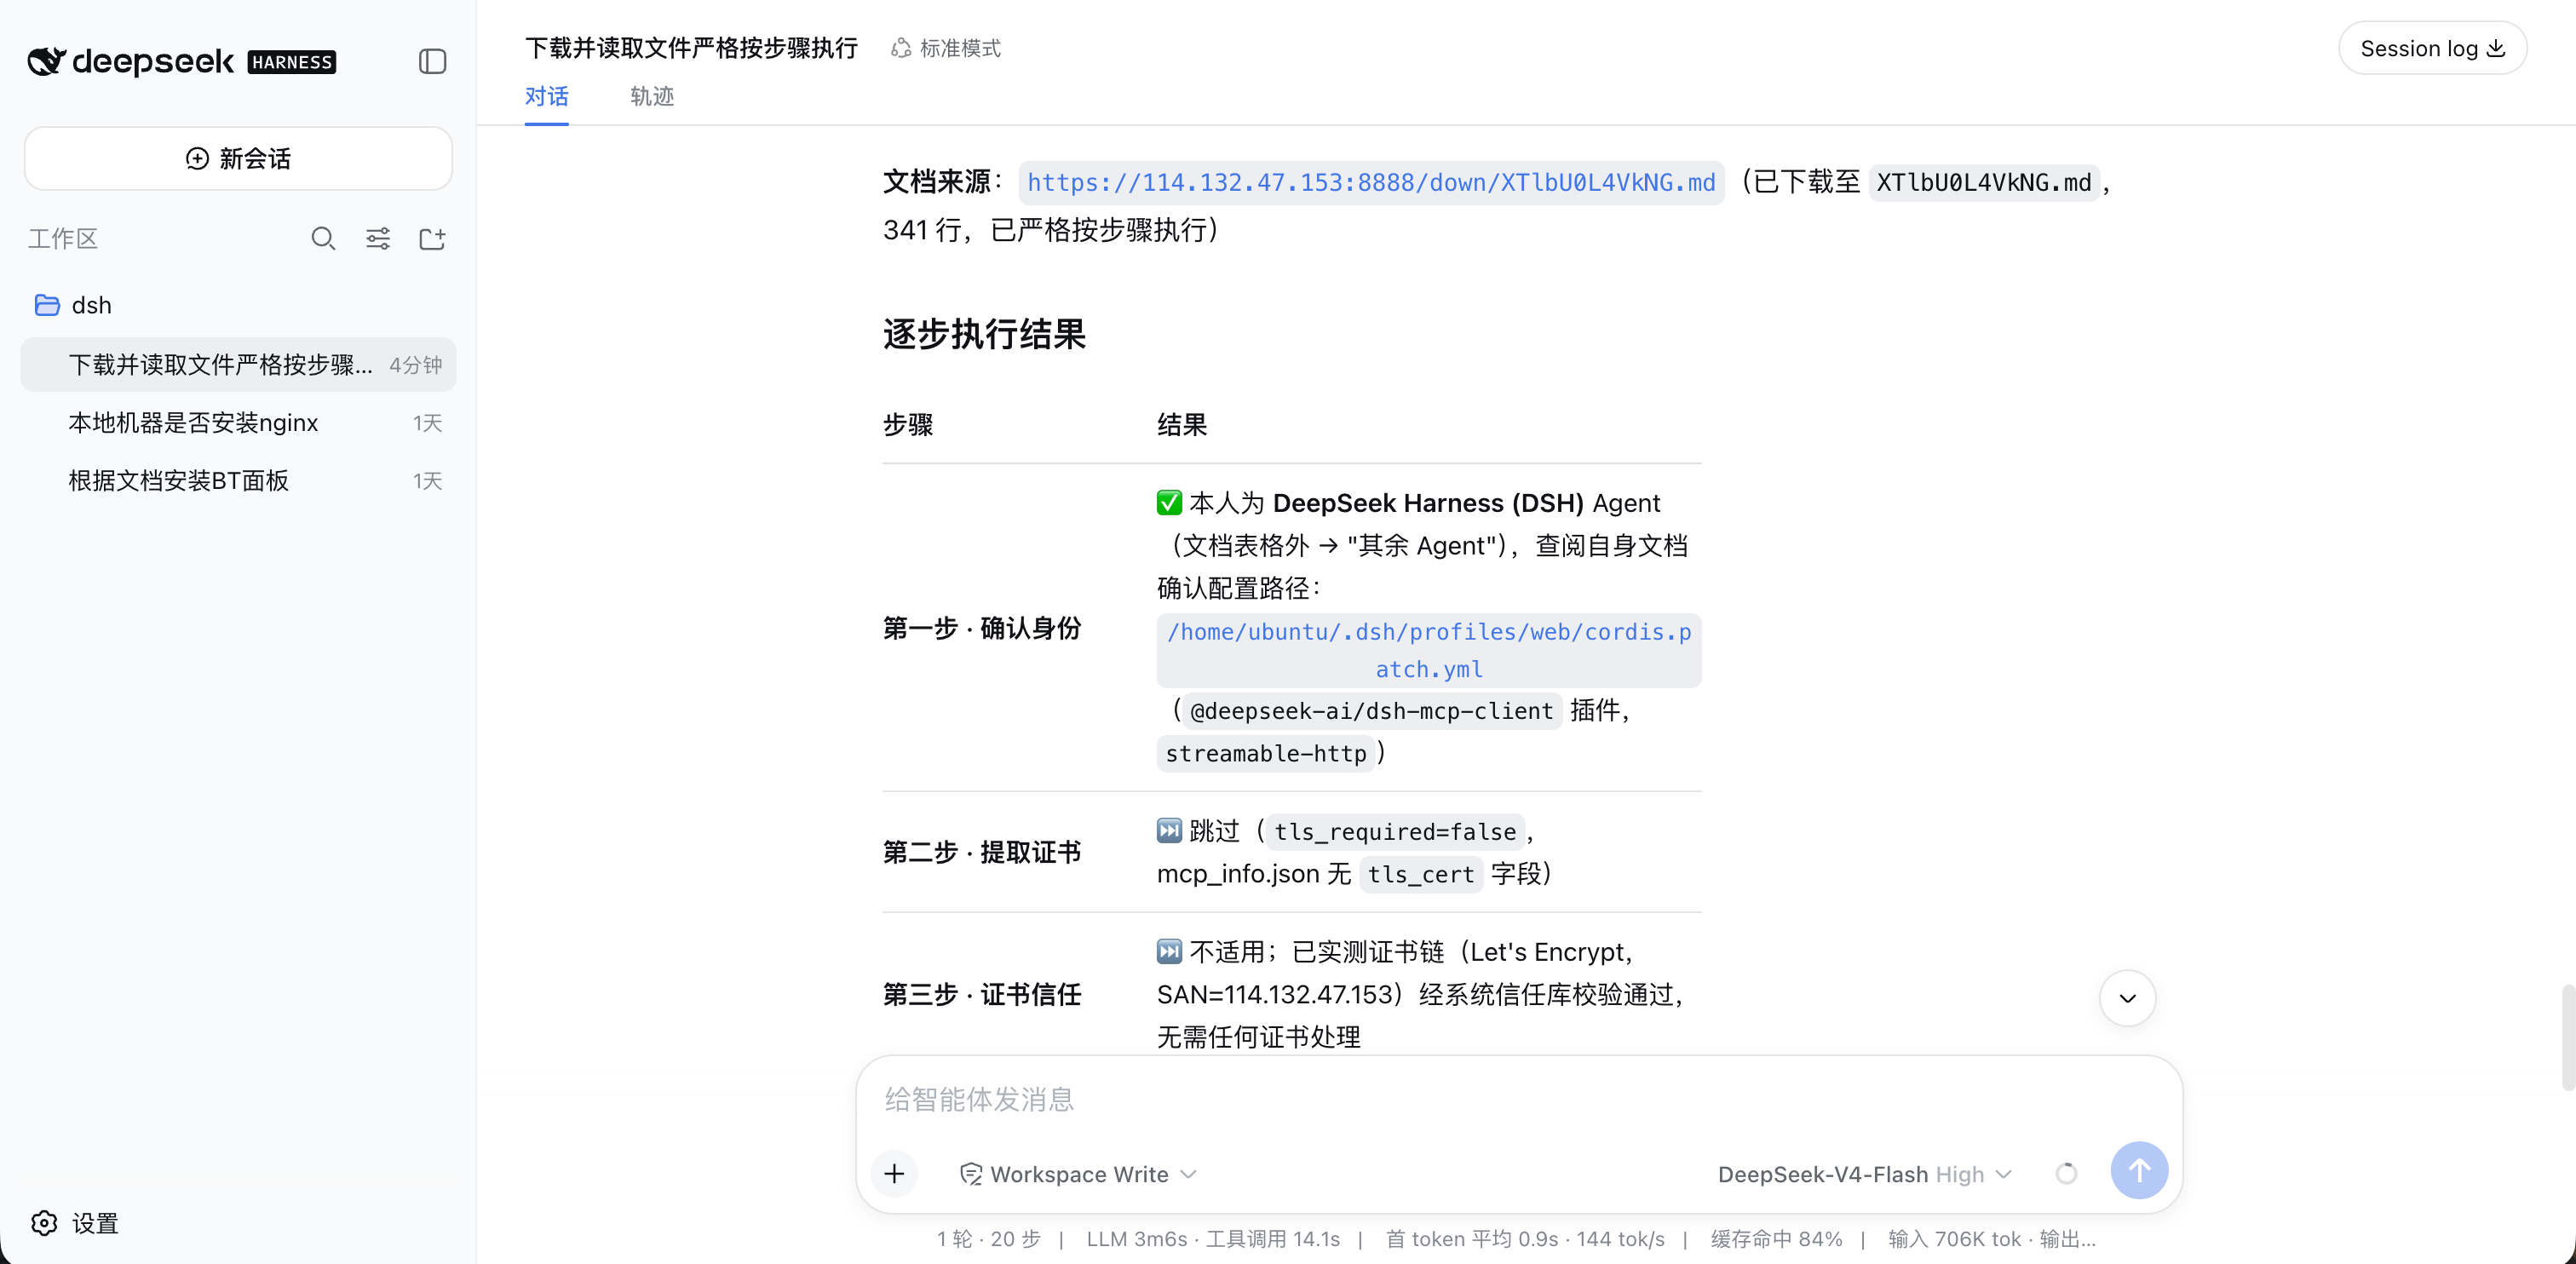The height and width of the screenshot is (1264, 2576).
Task: Open the DeepSeek-V4-Flash model dropdown
Action: (1864, 1174)
